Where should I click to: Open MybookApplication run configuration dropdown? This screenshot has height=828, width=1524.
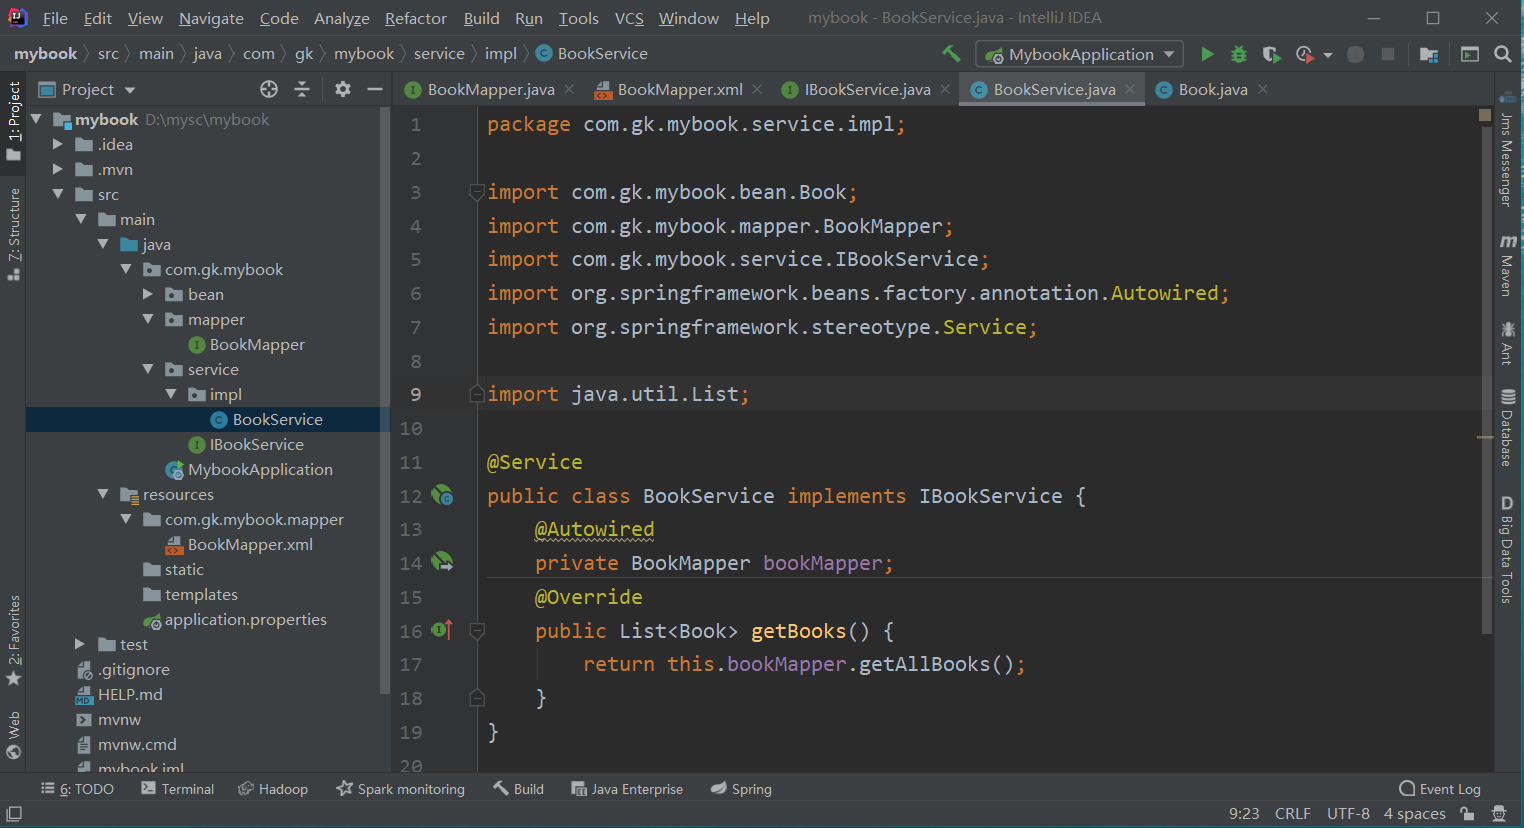(x=1080, y=54)
